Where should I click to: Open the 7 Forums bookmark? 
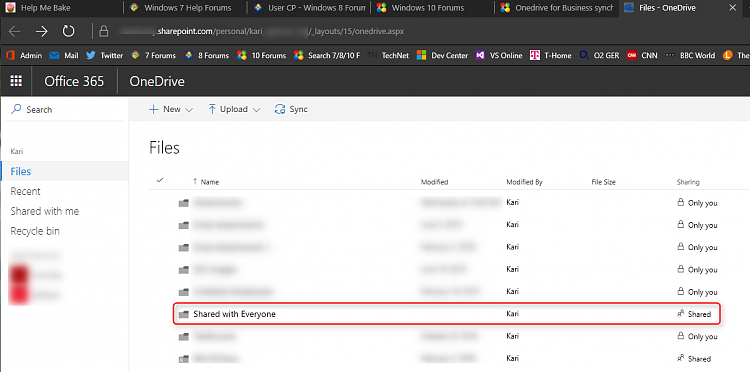click(x=153, y=55)
